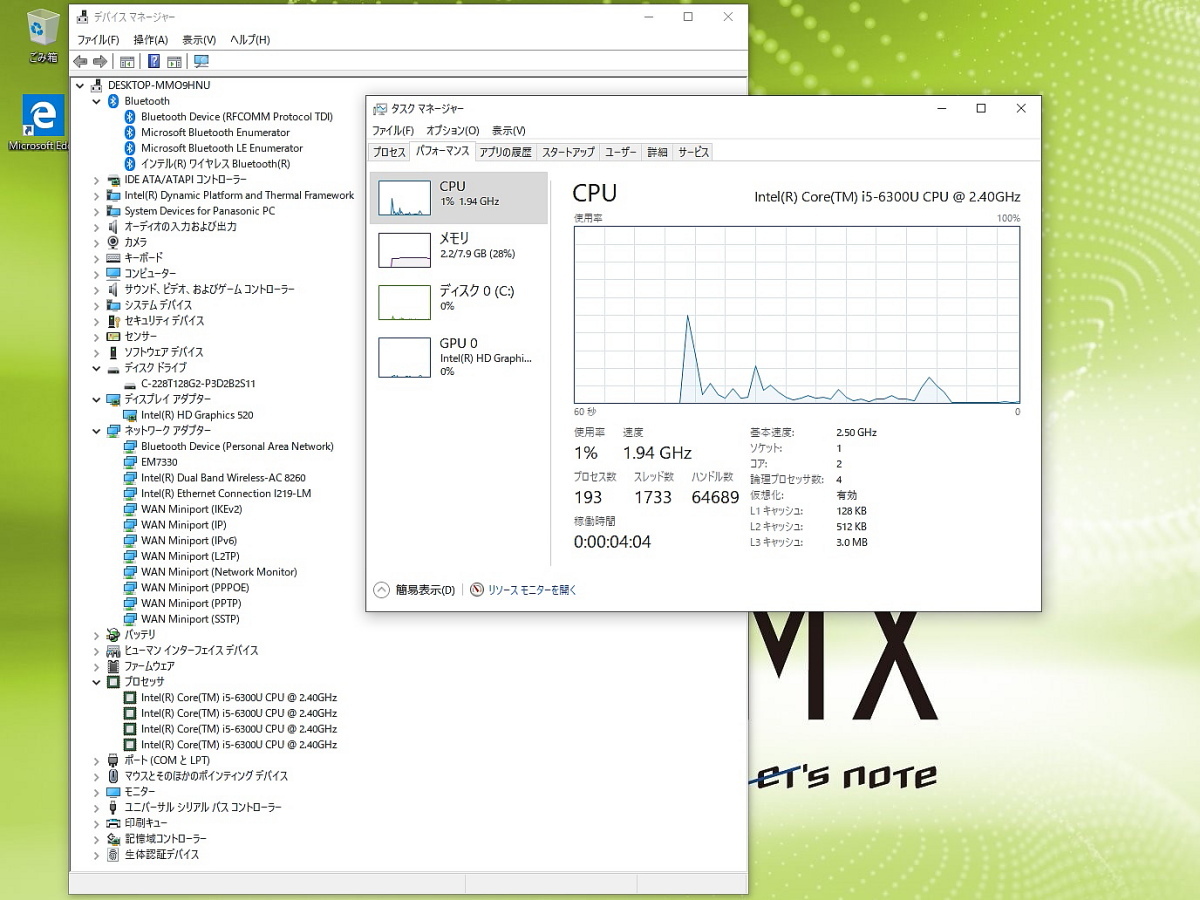1200x900 pixels.
Task: Select WAN Miniport (Network Monitor) entry
Action: [219, 572]
